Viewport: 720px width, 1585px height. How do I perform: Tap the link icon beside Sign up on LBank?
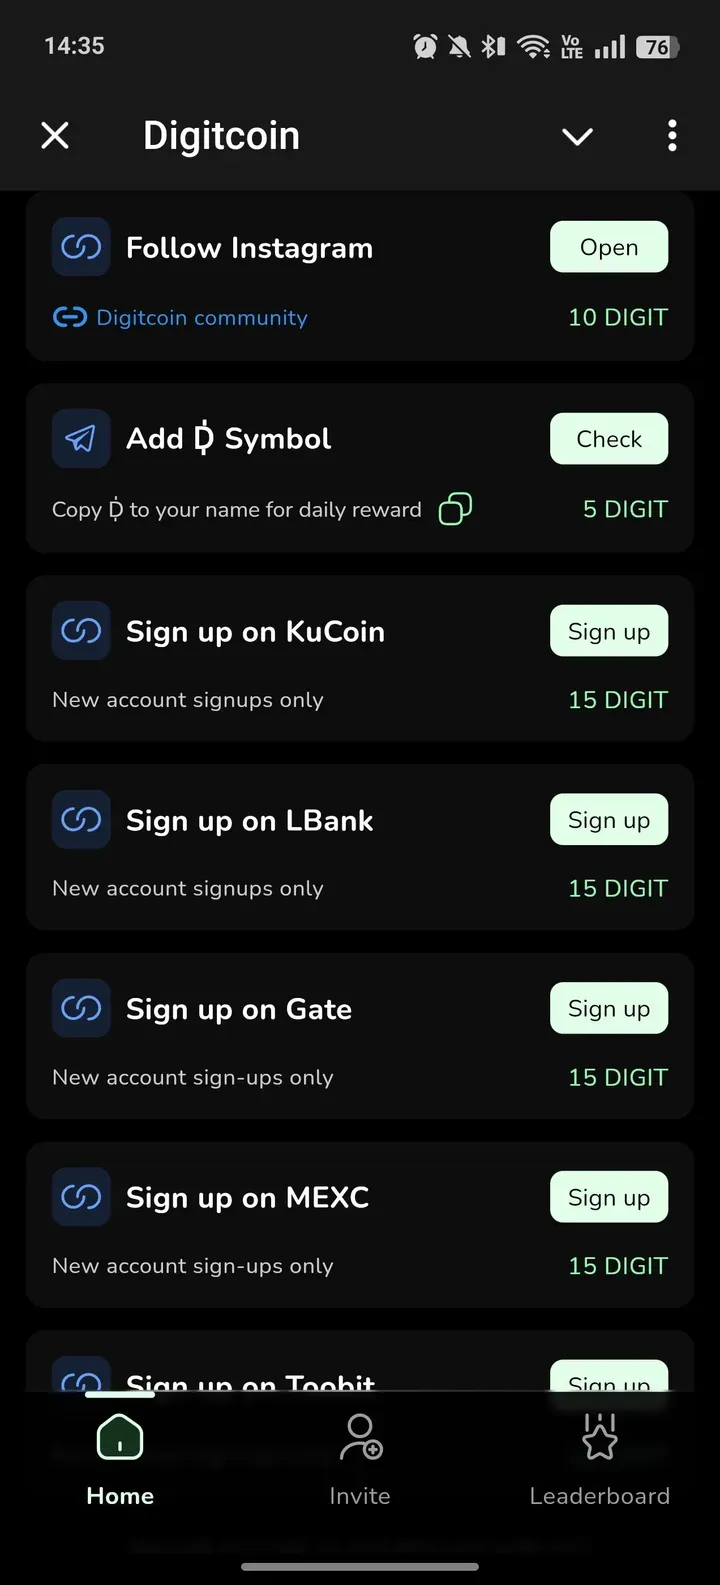click(x=81, y=820)
